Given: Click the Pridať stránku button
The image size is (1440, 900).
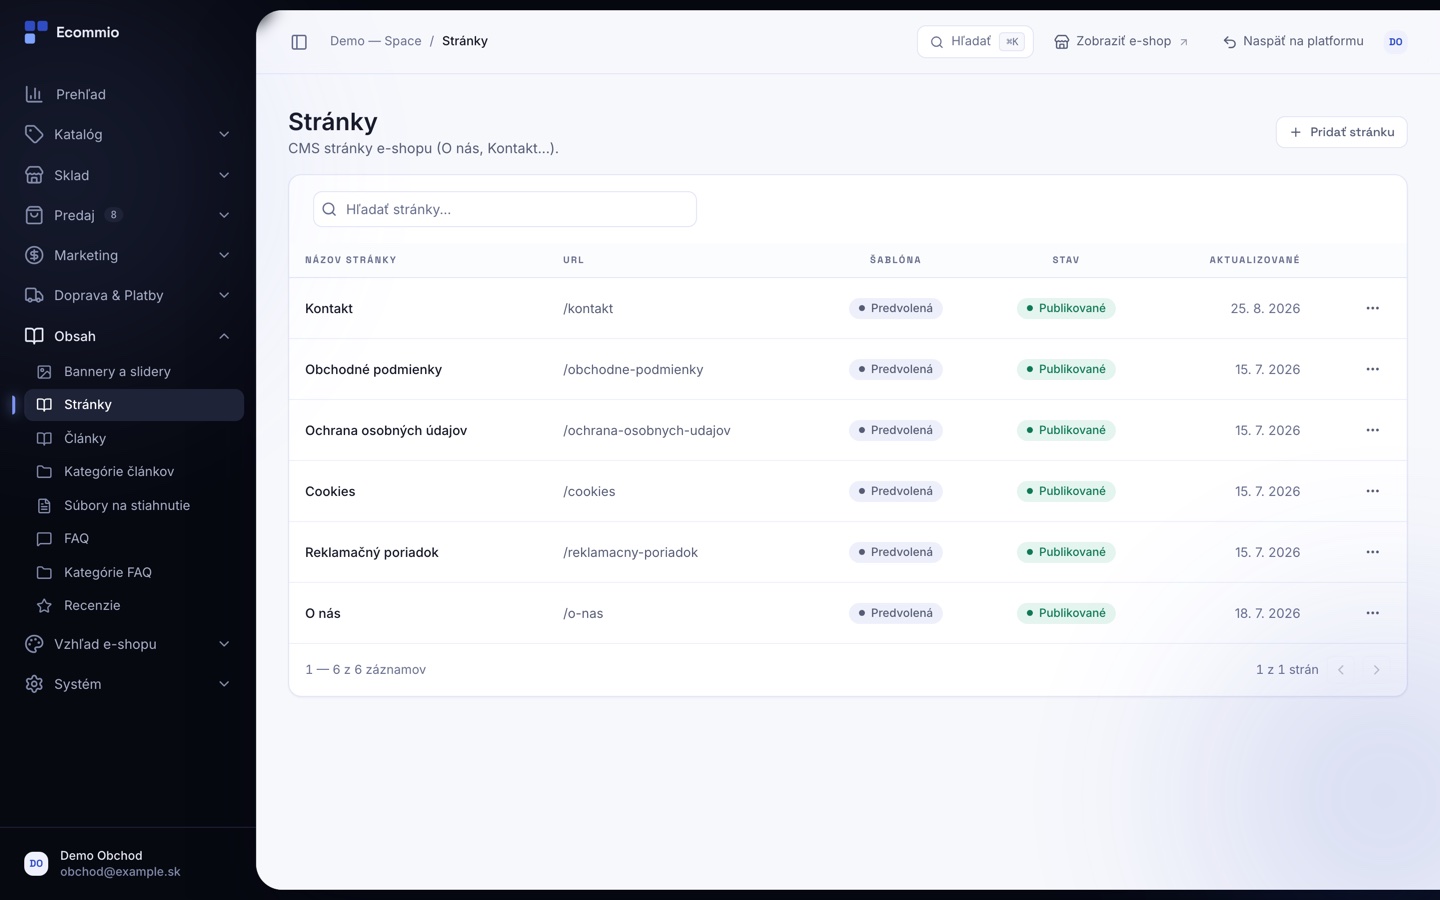Looking at the screenshot, I should (1341, 132).
